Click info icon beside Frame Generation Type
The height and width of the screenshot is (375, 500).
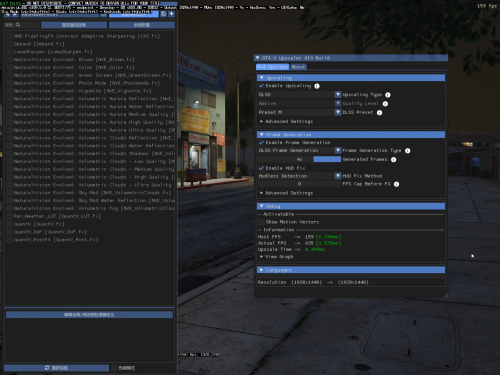tap(407, 151)
